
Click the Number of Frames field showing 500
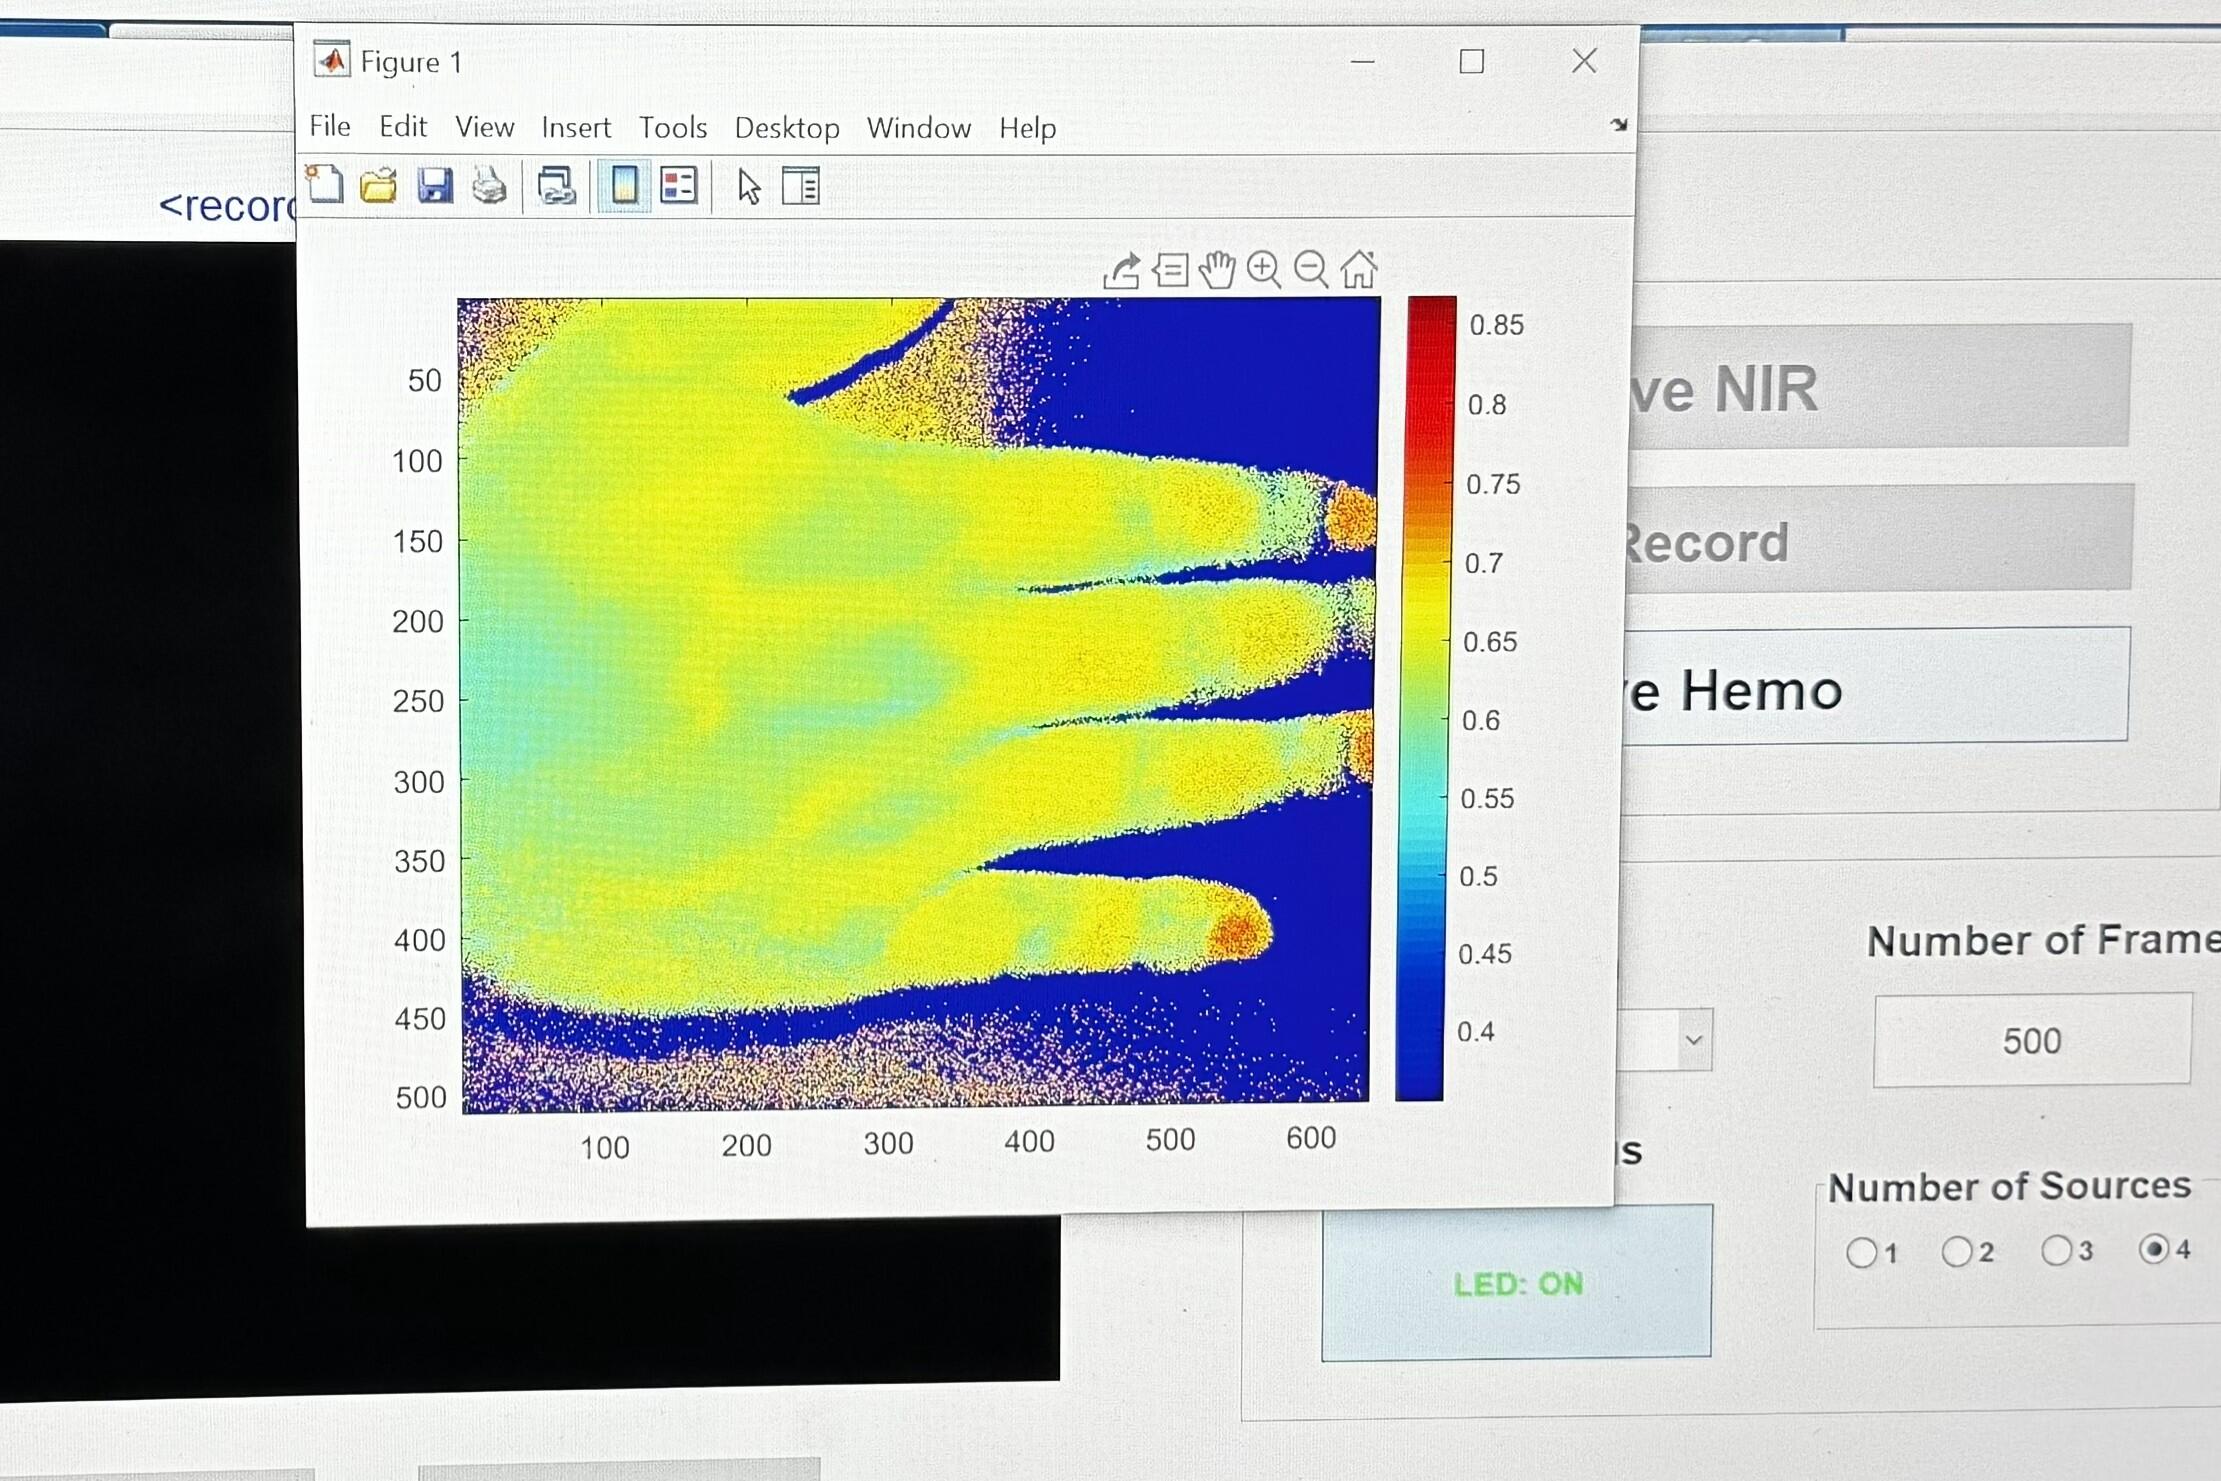coord(2032,1040)
